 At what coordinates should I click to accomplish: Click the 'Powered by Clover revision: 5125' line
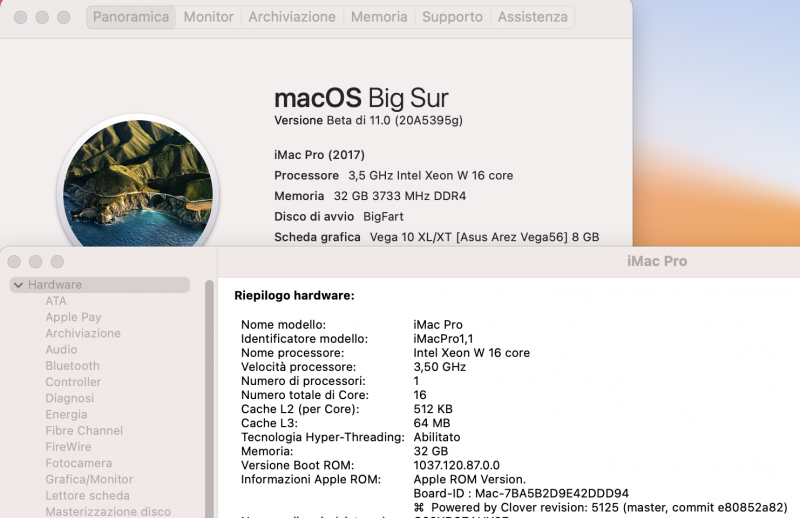tap(601, 507)
